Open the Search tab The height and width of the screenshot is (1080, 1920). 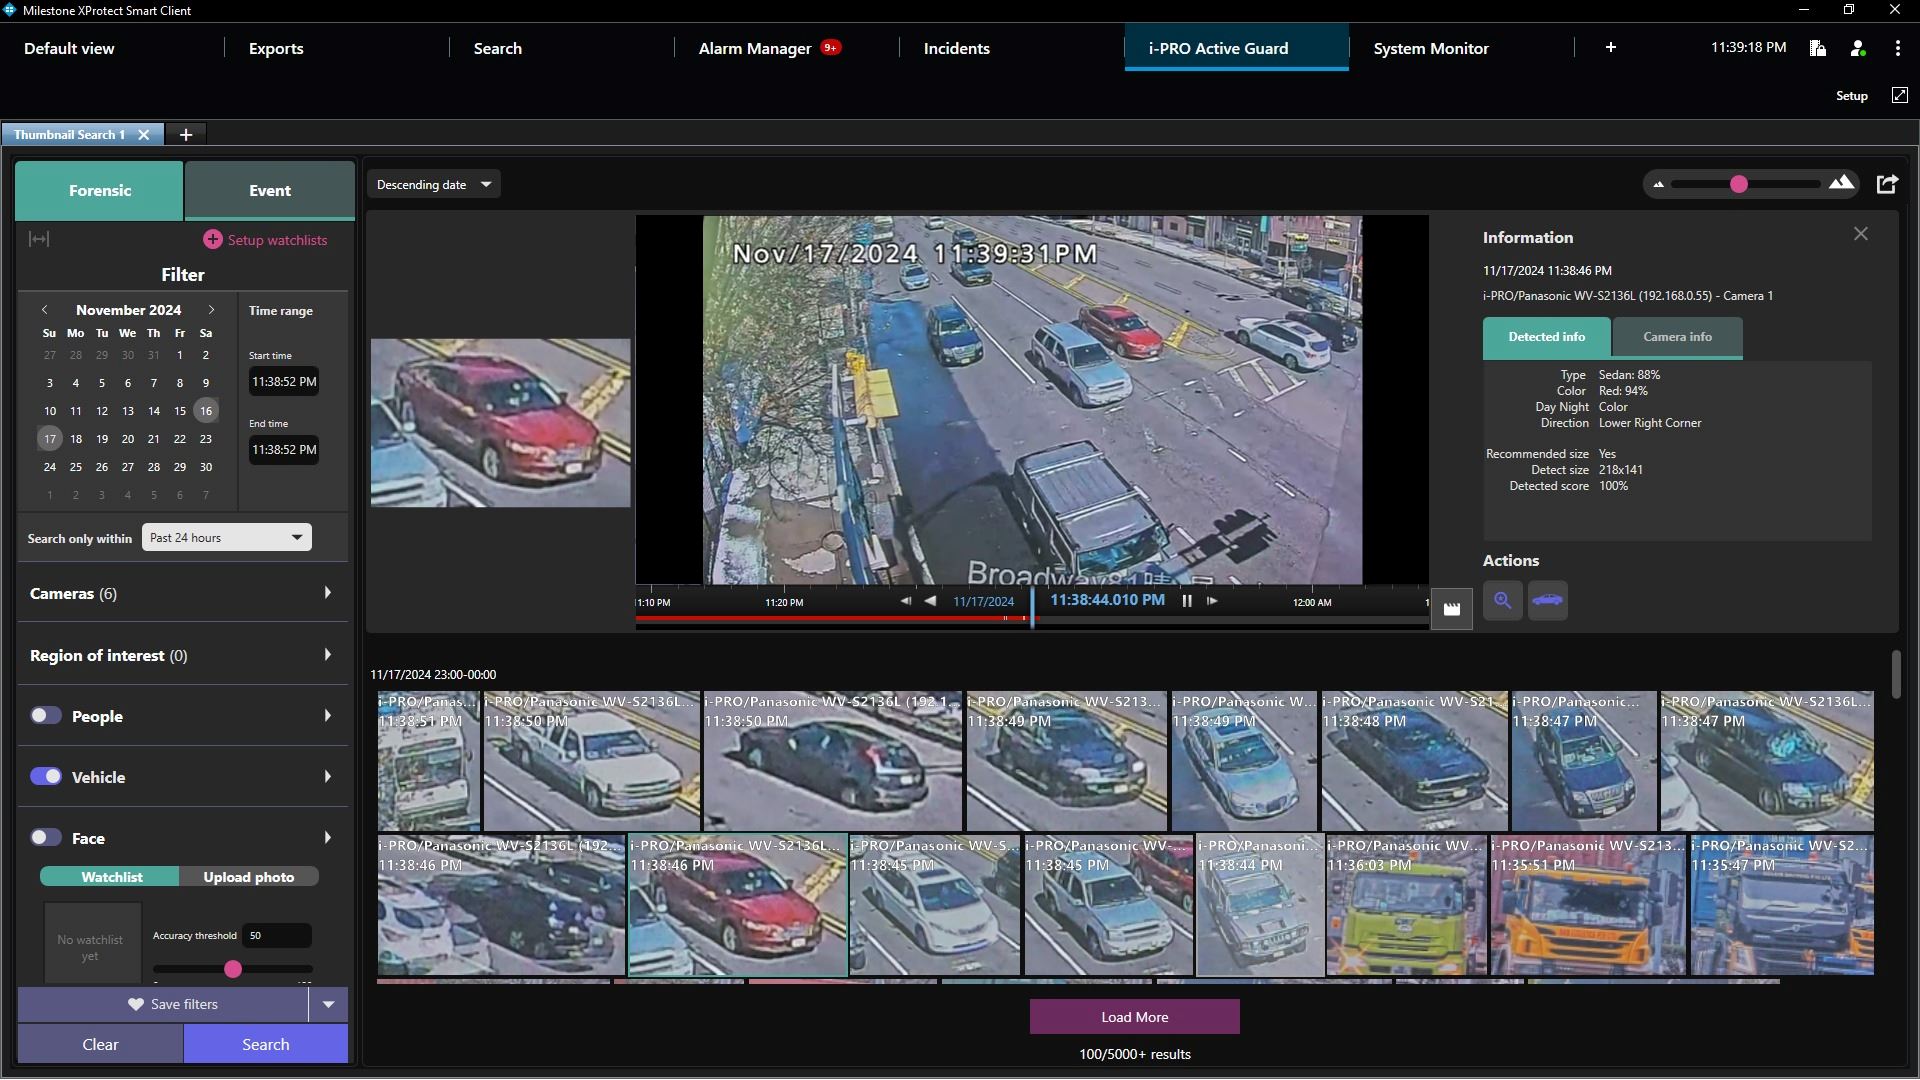click(x=497, y=48)
